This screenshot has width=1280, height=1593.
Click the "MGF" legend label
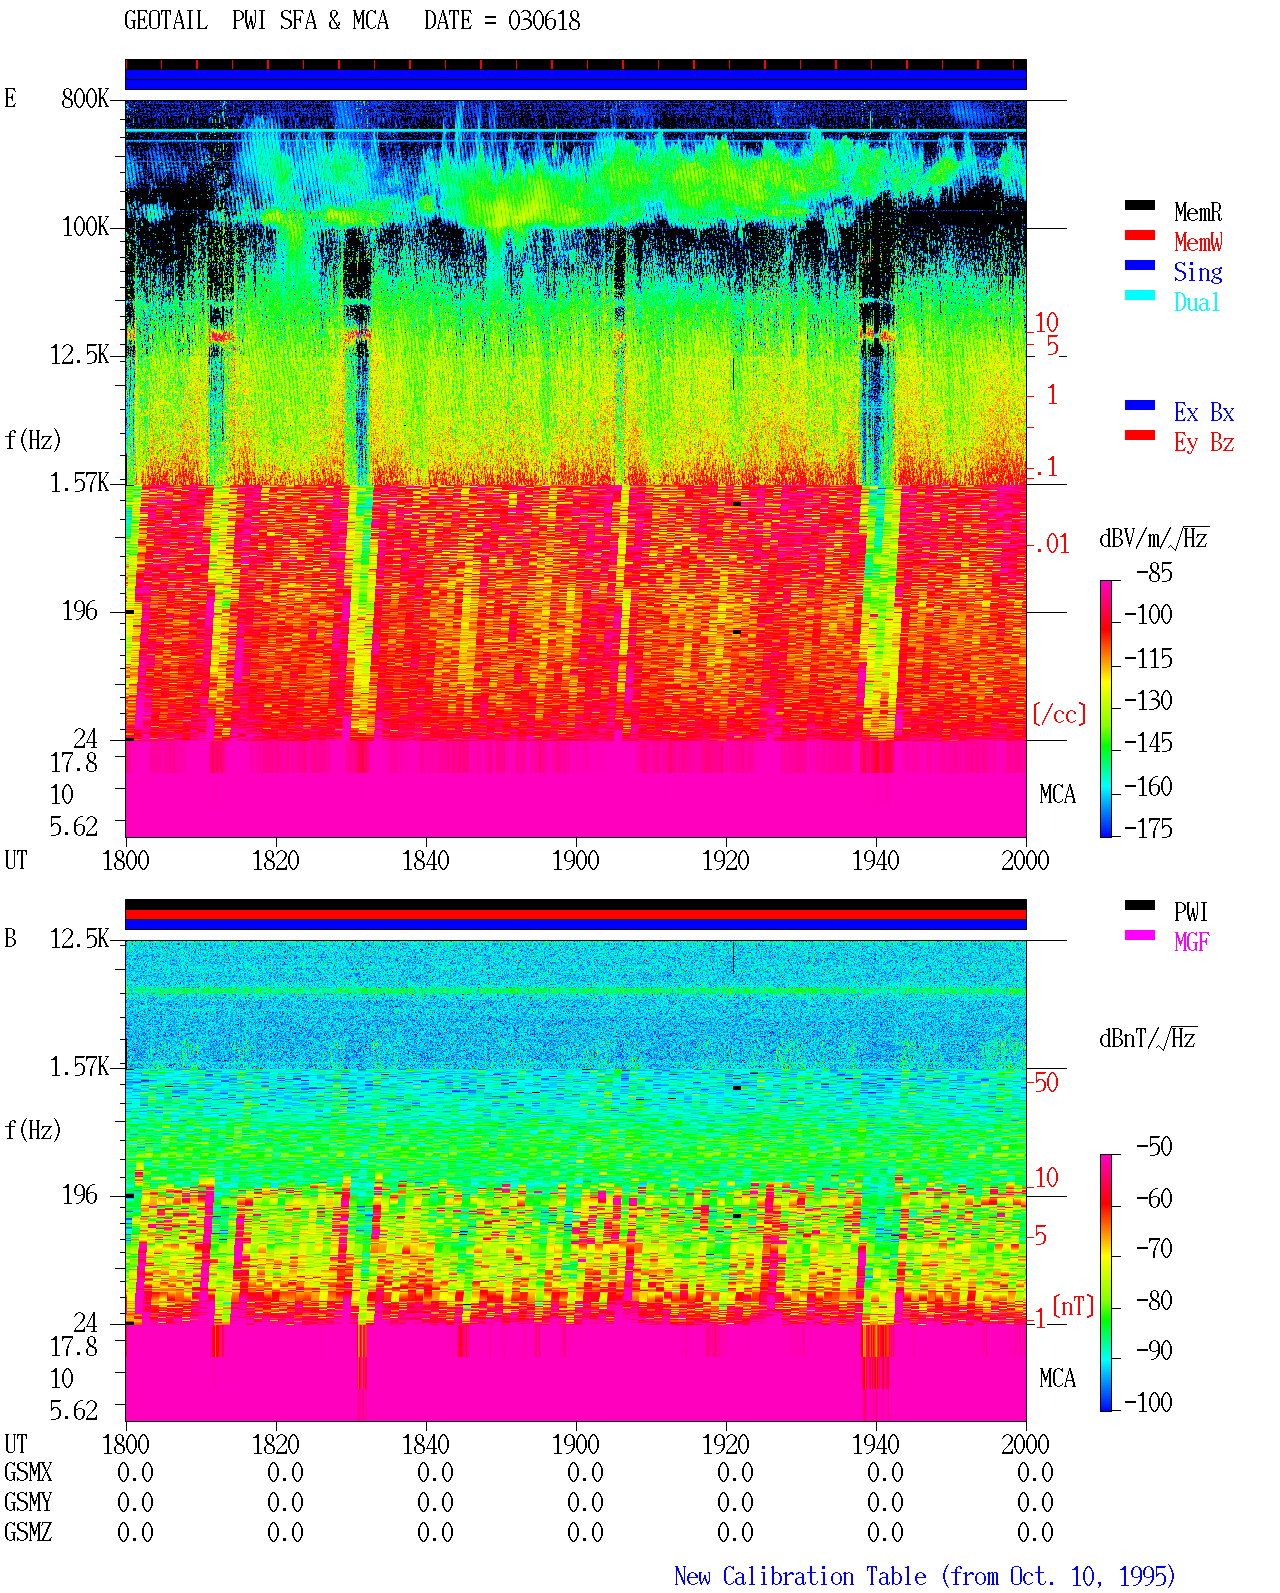[1192, 942]
